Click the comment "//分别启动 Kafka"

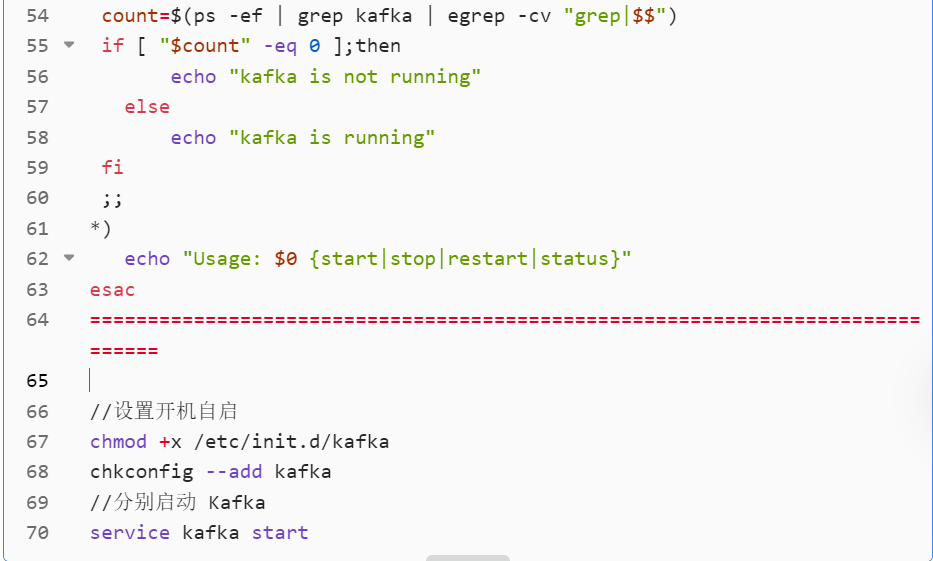177,502
